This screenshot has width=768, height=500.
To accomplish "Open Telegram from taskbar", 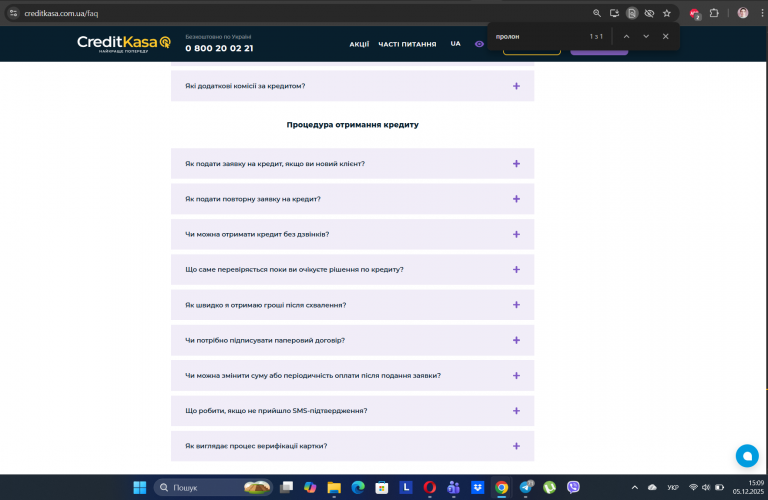I will pyautogui.click(x=526, y=487).
